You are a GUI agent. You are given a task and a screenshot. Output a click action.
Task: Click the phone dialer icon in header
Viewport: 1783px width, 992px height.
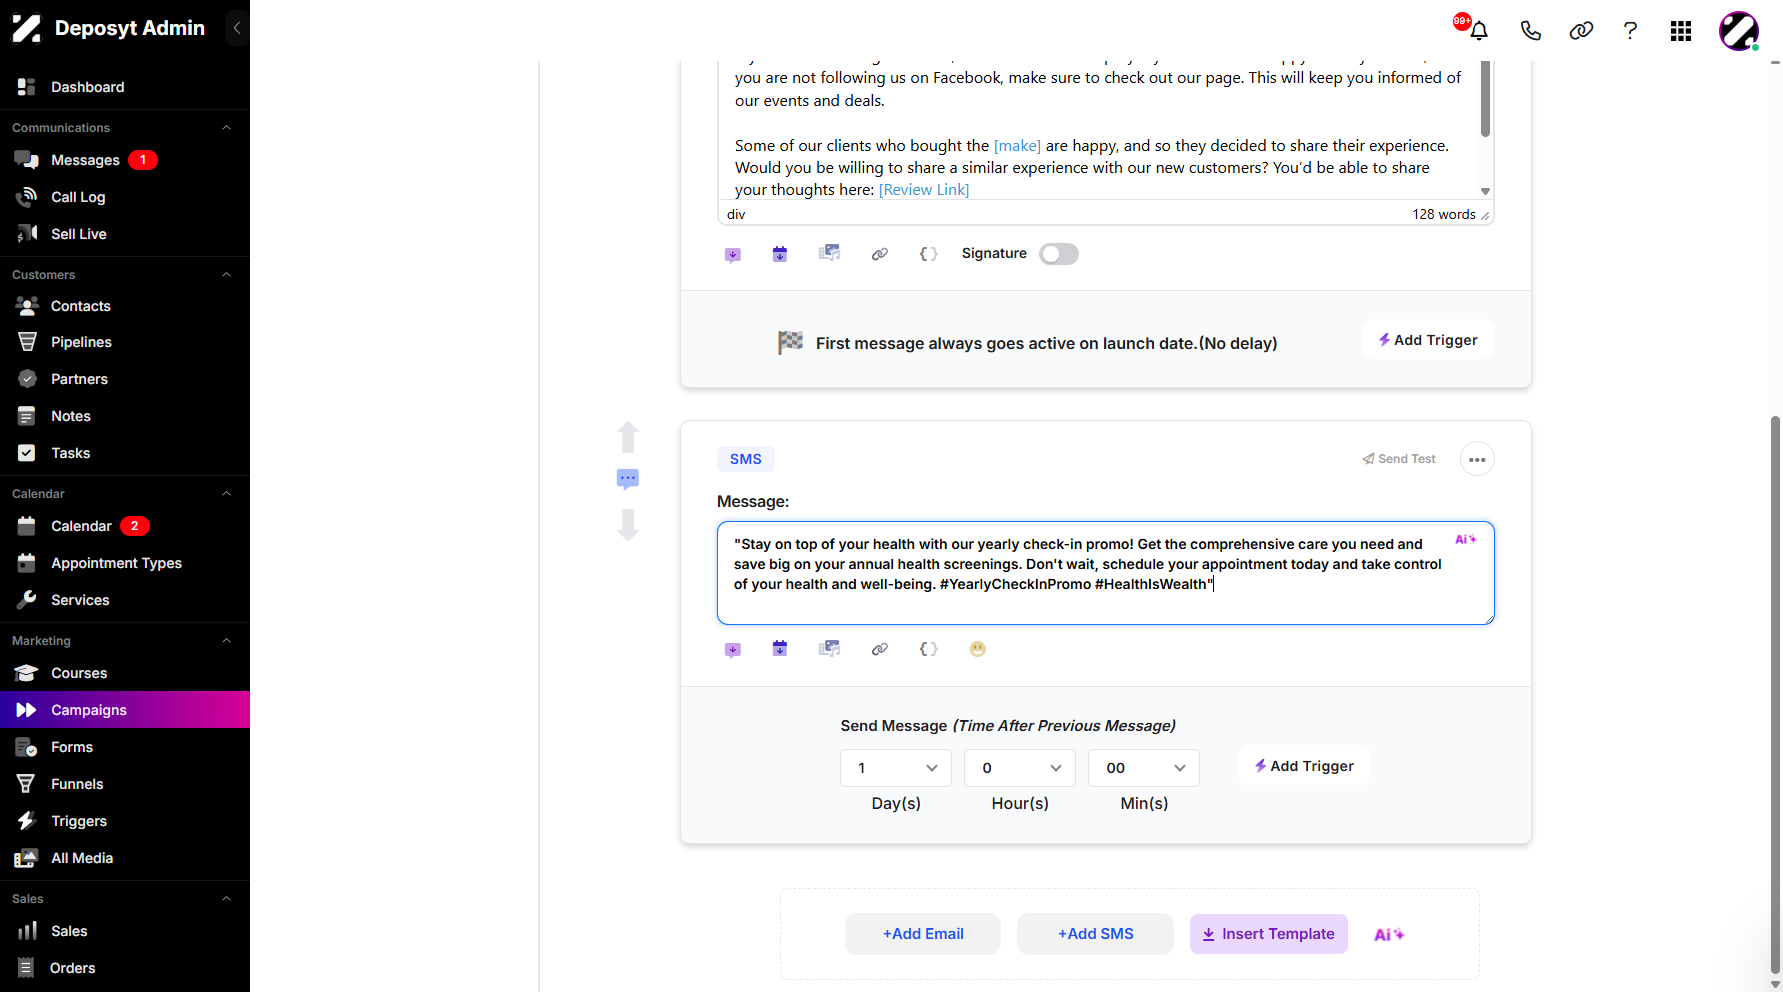tap(1530, 30)
